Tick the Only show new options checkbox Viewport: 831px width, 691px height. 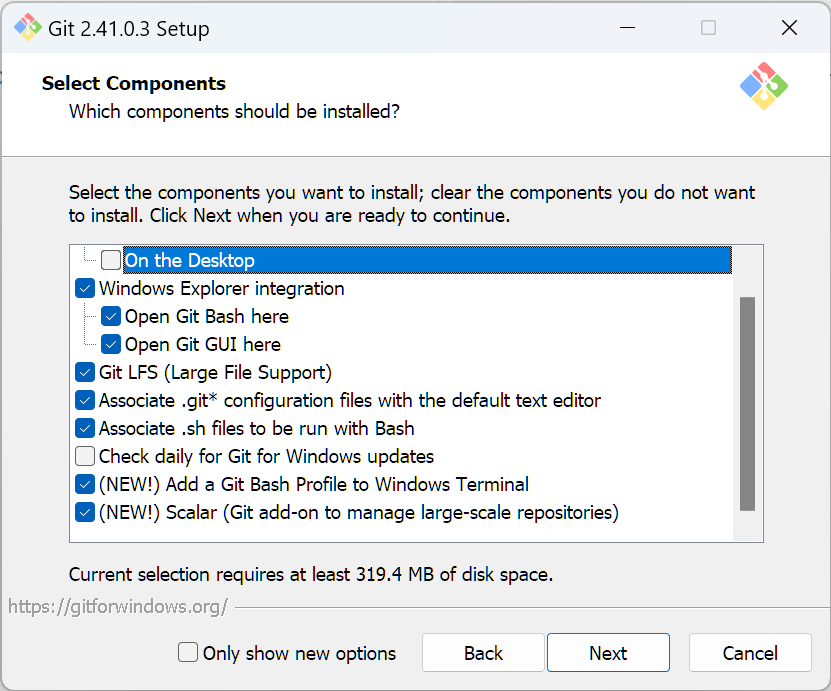pos(188,653)
